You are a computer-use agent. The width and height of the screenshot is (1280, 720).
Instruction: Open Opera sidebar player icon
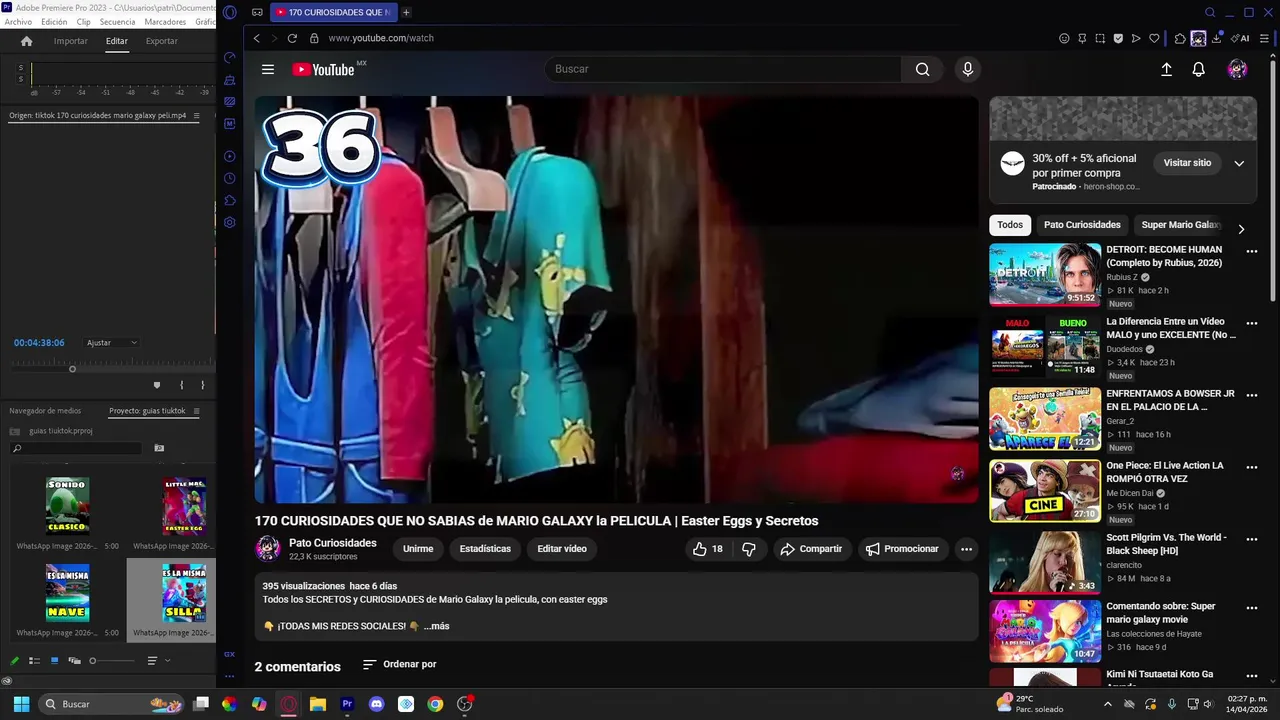[x=230, y=156]
